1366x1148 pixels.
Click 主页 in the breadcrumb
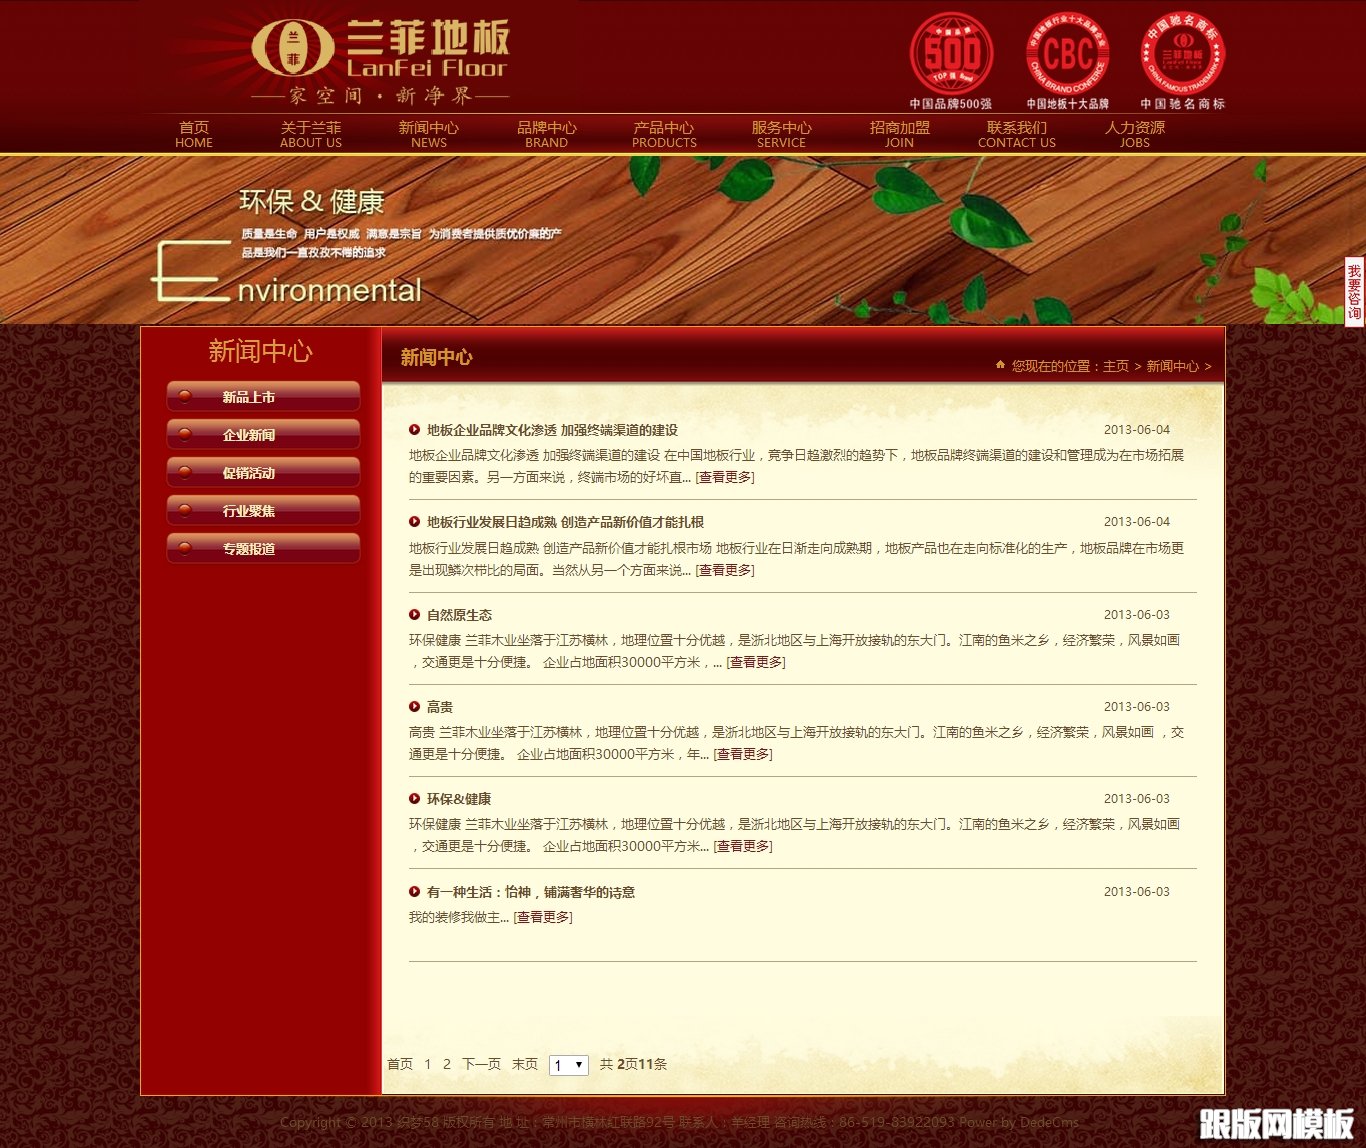[x=1116, y=366]
